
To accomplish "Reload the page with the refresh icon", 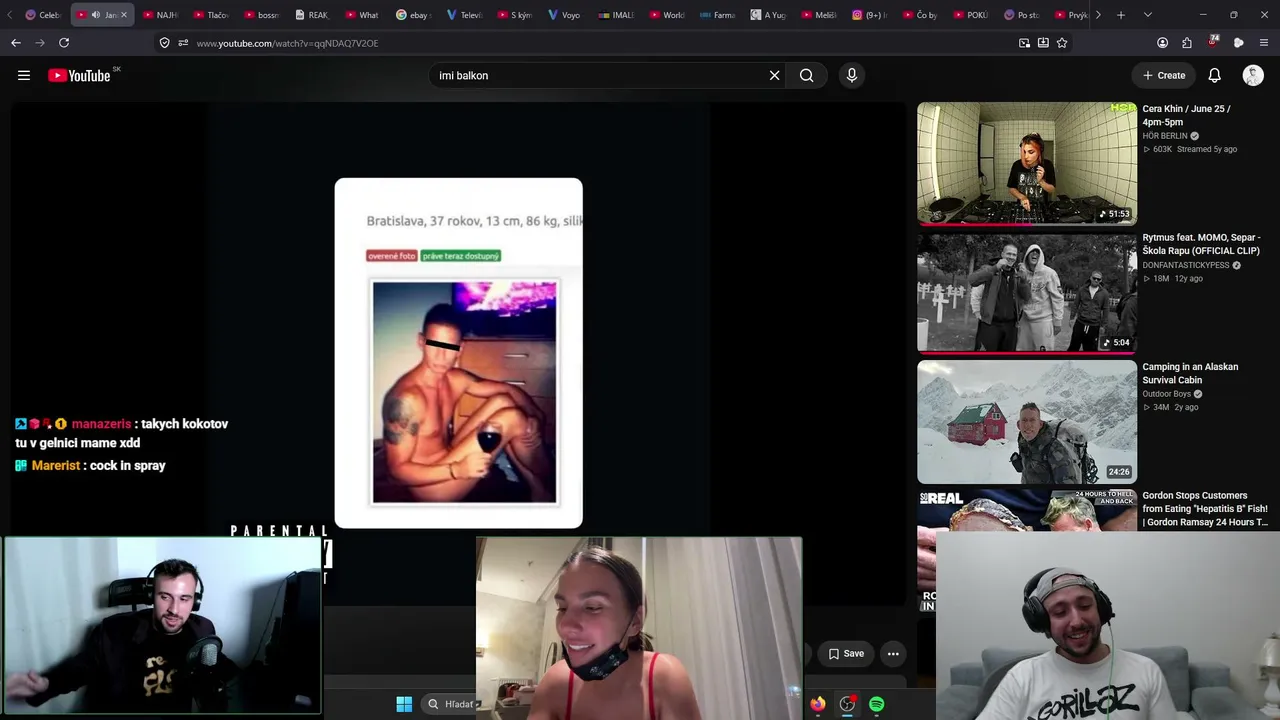I will (64, 43).
